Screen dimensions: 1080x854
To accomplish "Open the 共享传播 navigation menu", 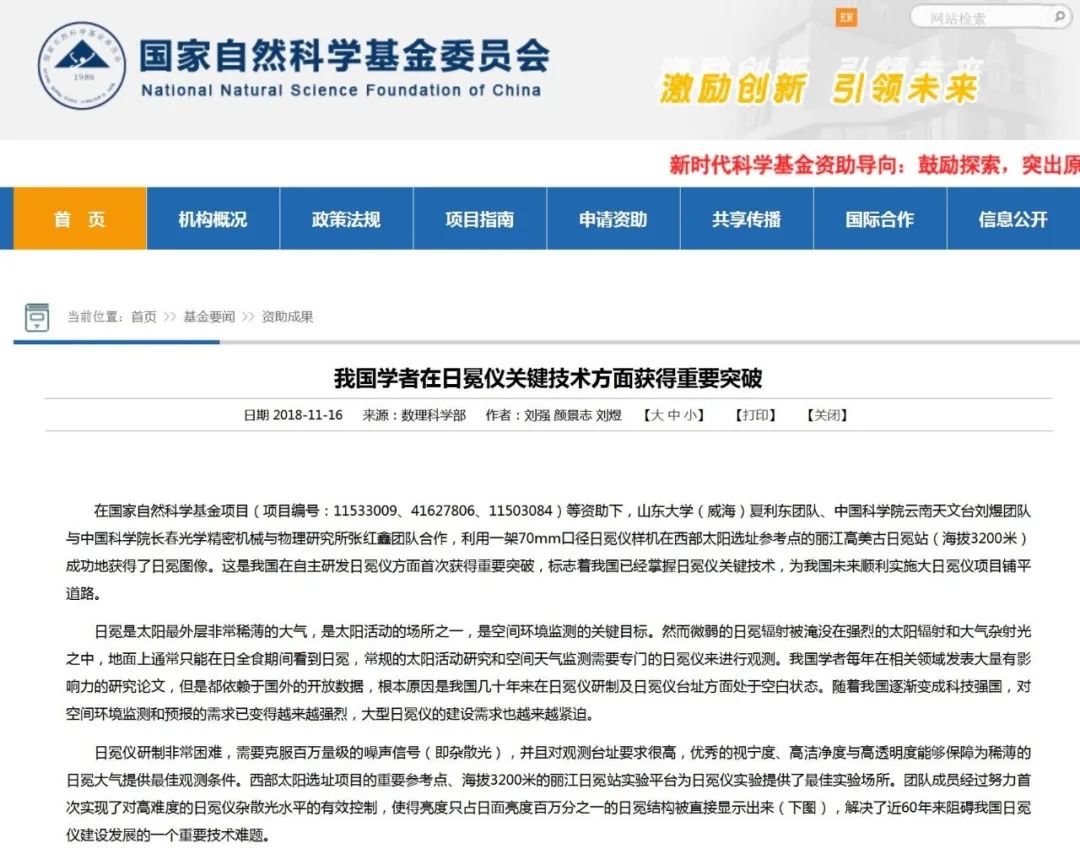I will 747,218.
